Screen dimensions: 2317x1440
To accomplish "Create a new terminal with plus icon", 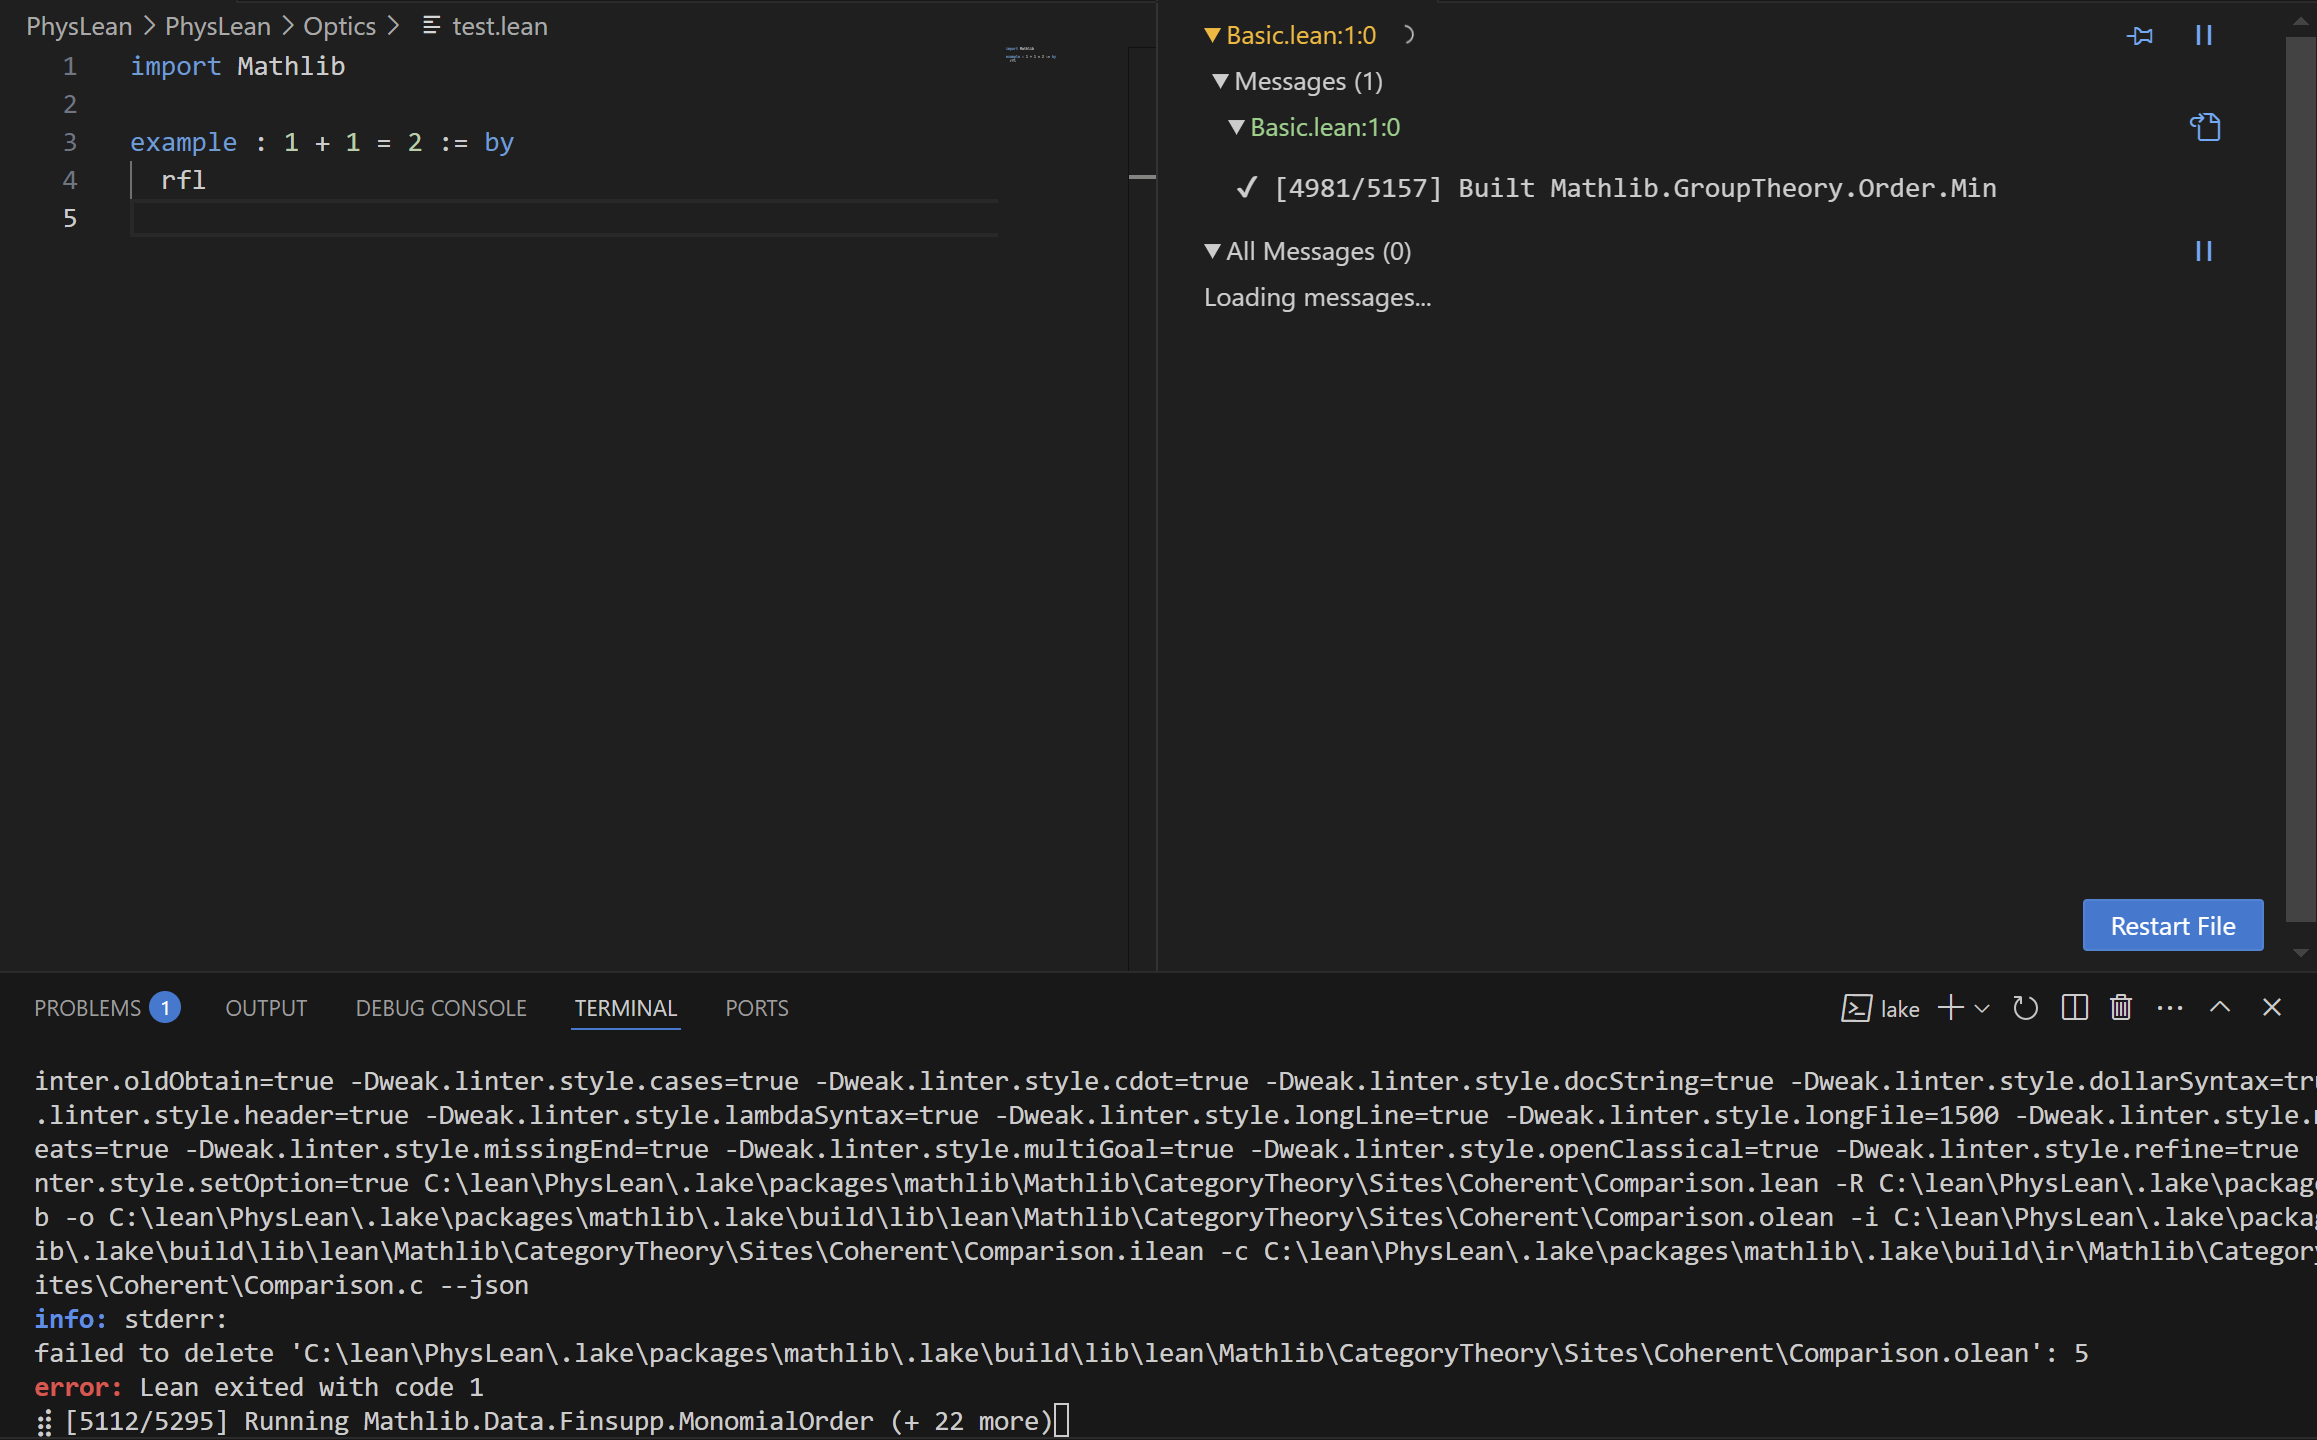I will point(1950,1008).
